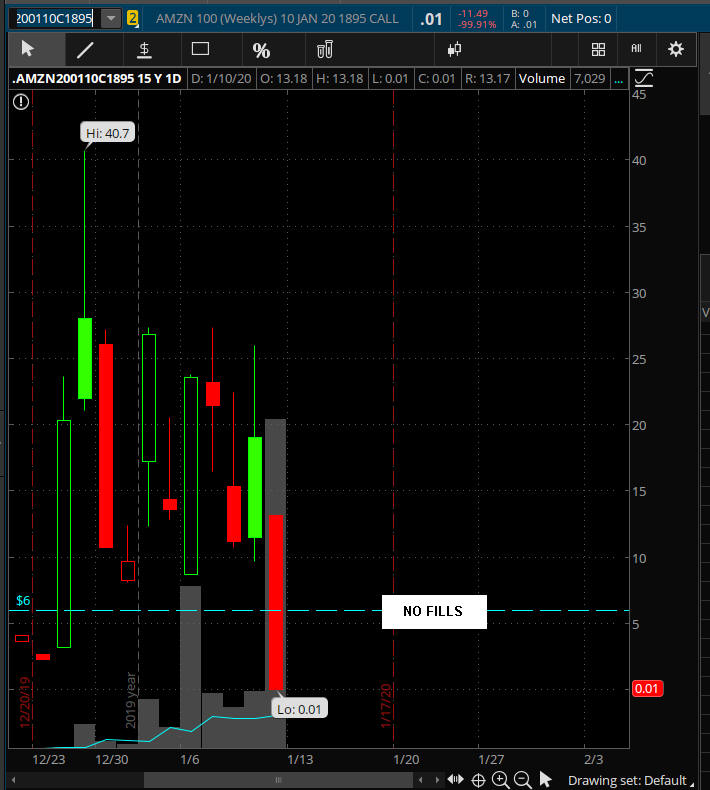Screen dimensions: 710x790
Task: Click the small left arrow near scrollbar end
Action: (421, 780)
